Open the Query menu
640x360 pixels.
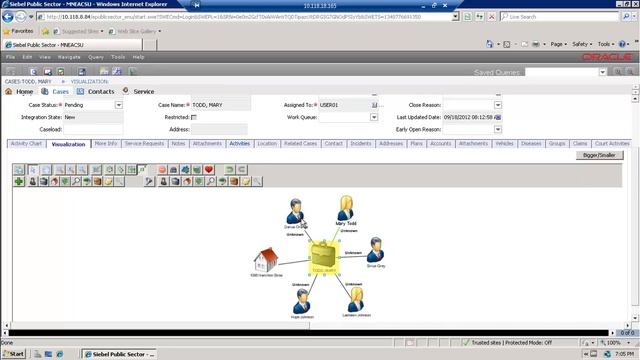tap(96, 57)
